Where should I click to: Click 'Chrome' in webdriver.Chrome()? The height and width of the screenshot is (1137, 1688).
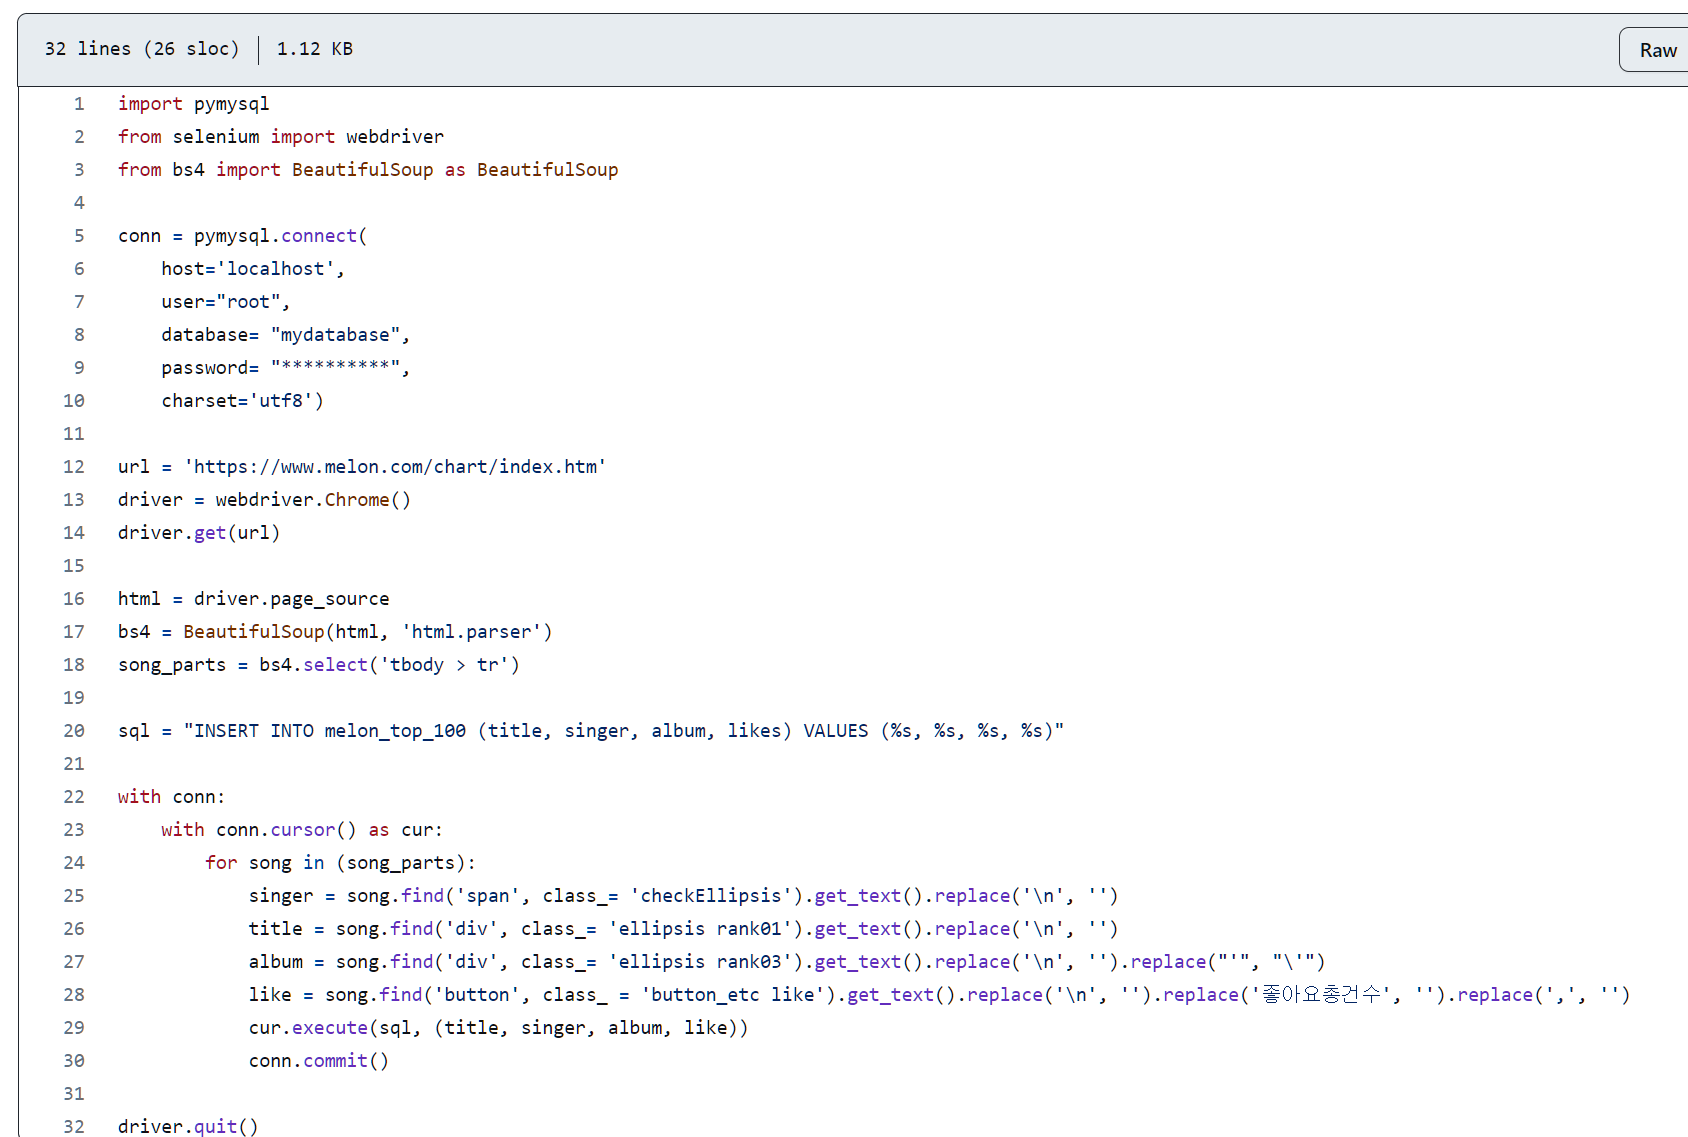[357, 500]
